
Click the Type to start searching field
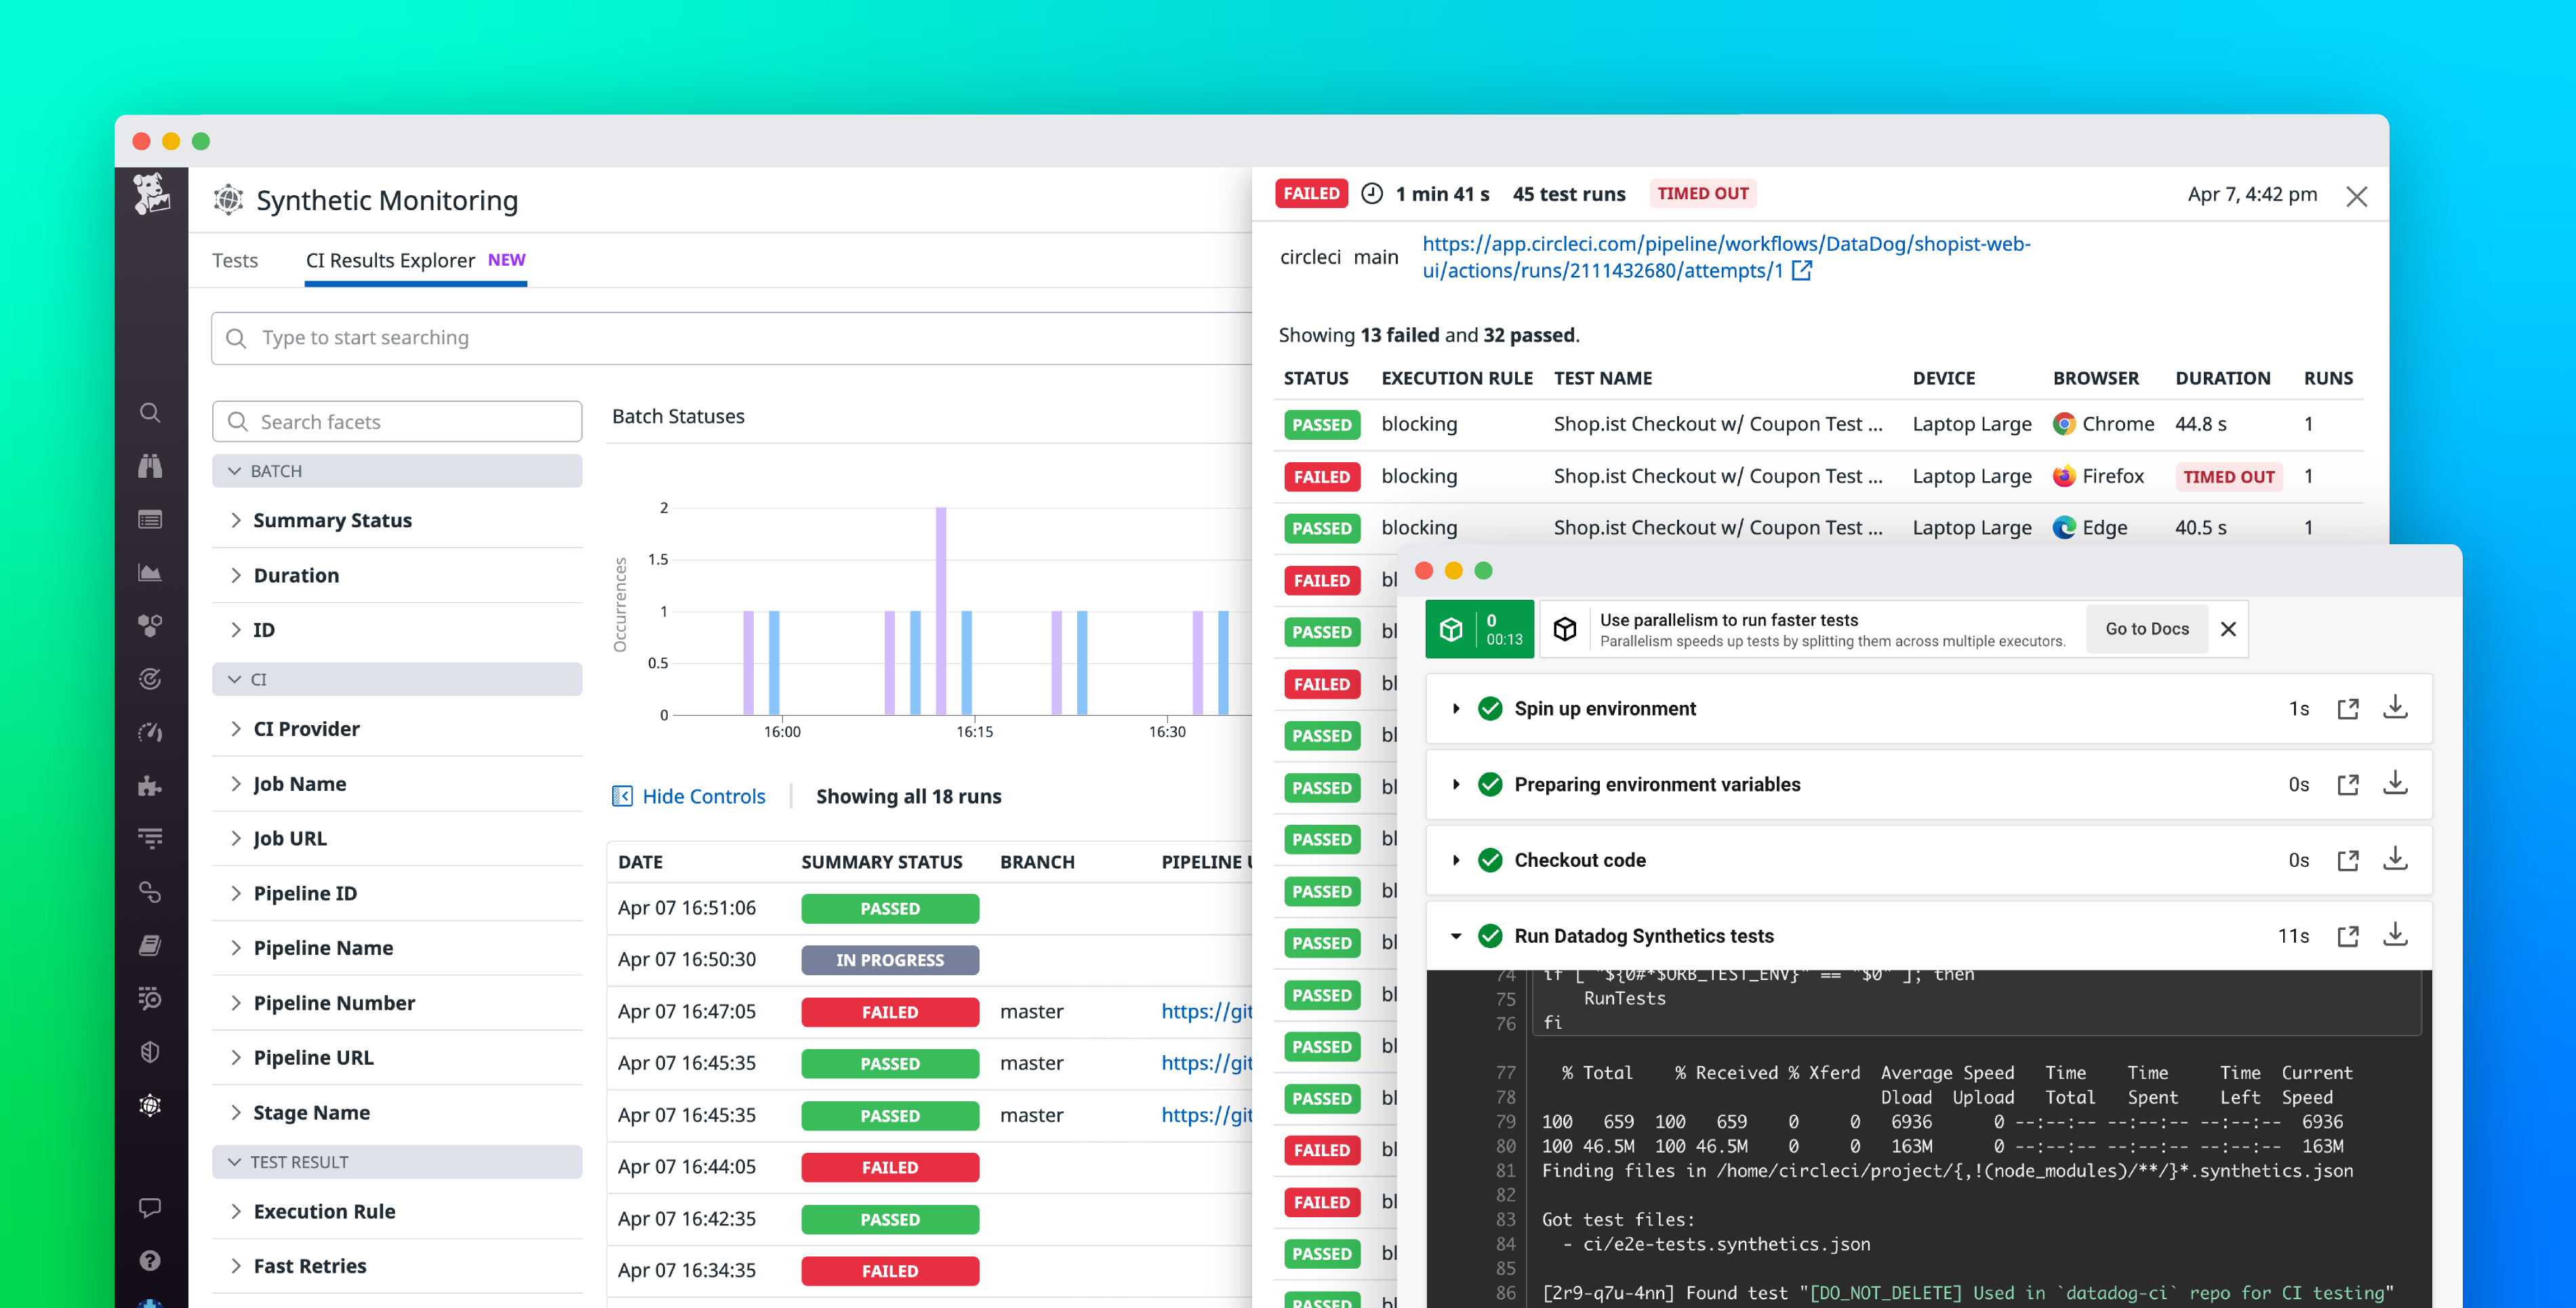[600, 338]
